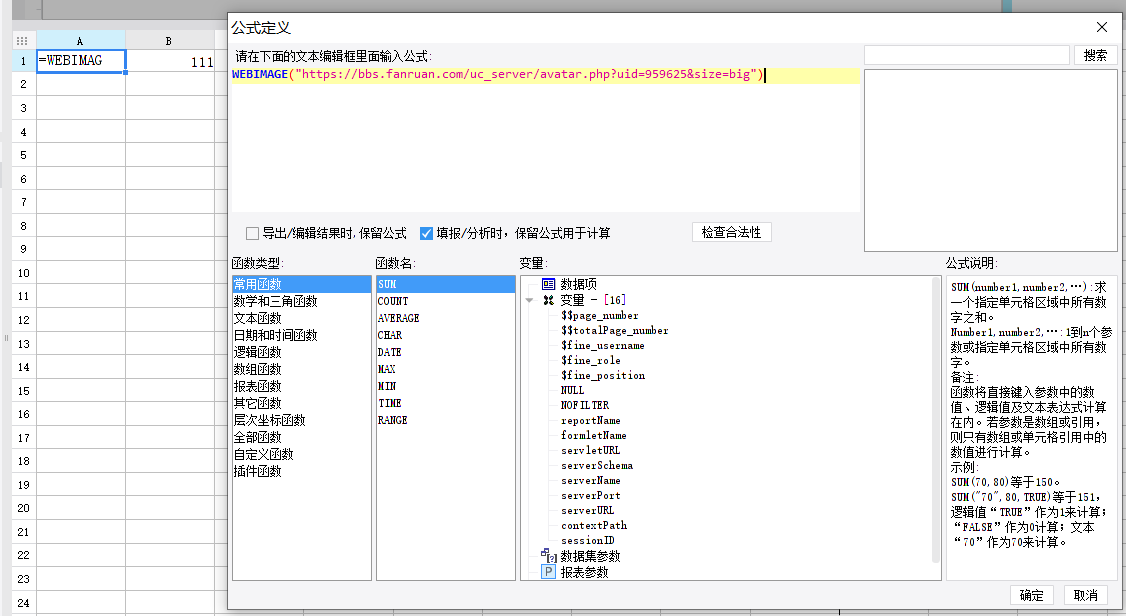Cancel with the 取消 button

pos(1085,595)
